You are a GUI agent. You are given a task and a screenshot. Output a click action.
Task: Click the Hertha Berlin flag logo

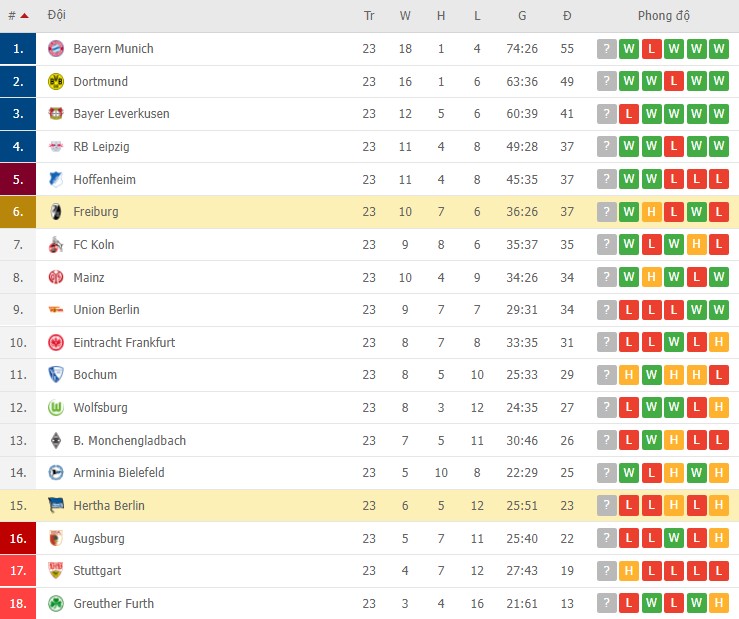coord(56,506)
